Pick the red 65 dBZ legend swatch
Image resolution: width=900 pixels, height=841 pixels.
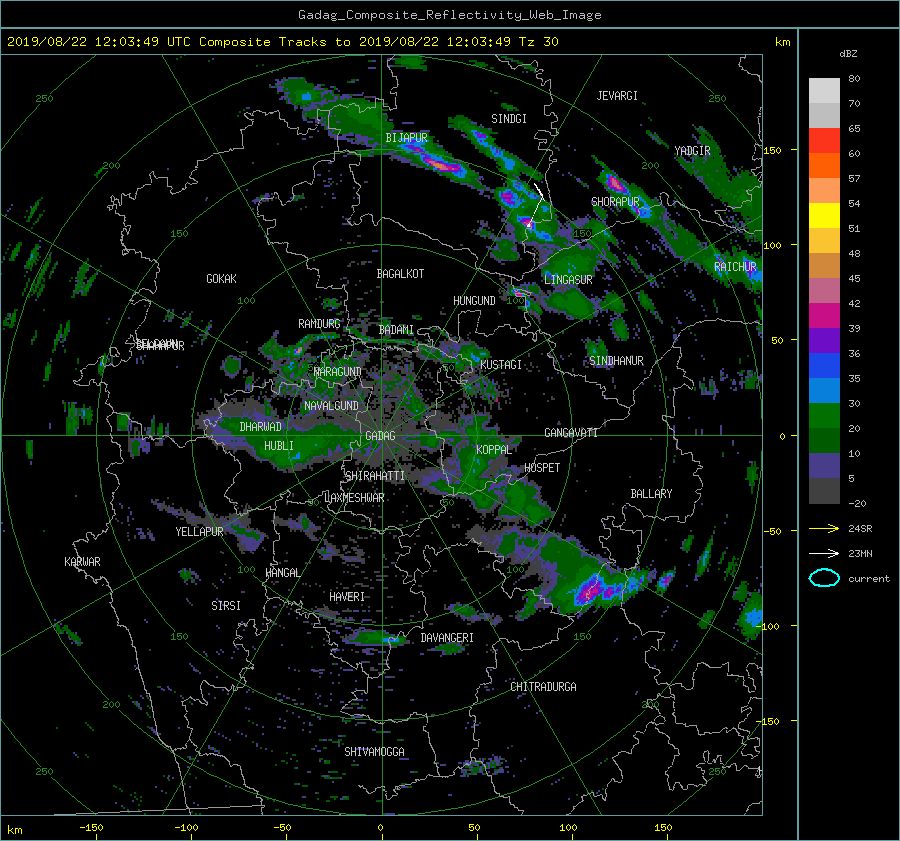(x=824, y=140)
